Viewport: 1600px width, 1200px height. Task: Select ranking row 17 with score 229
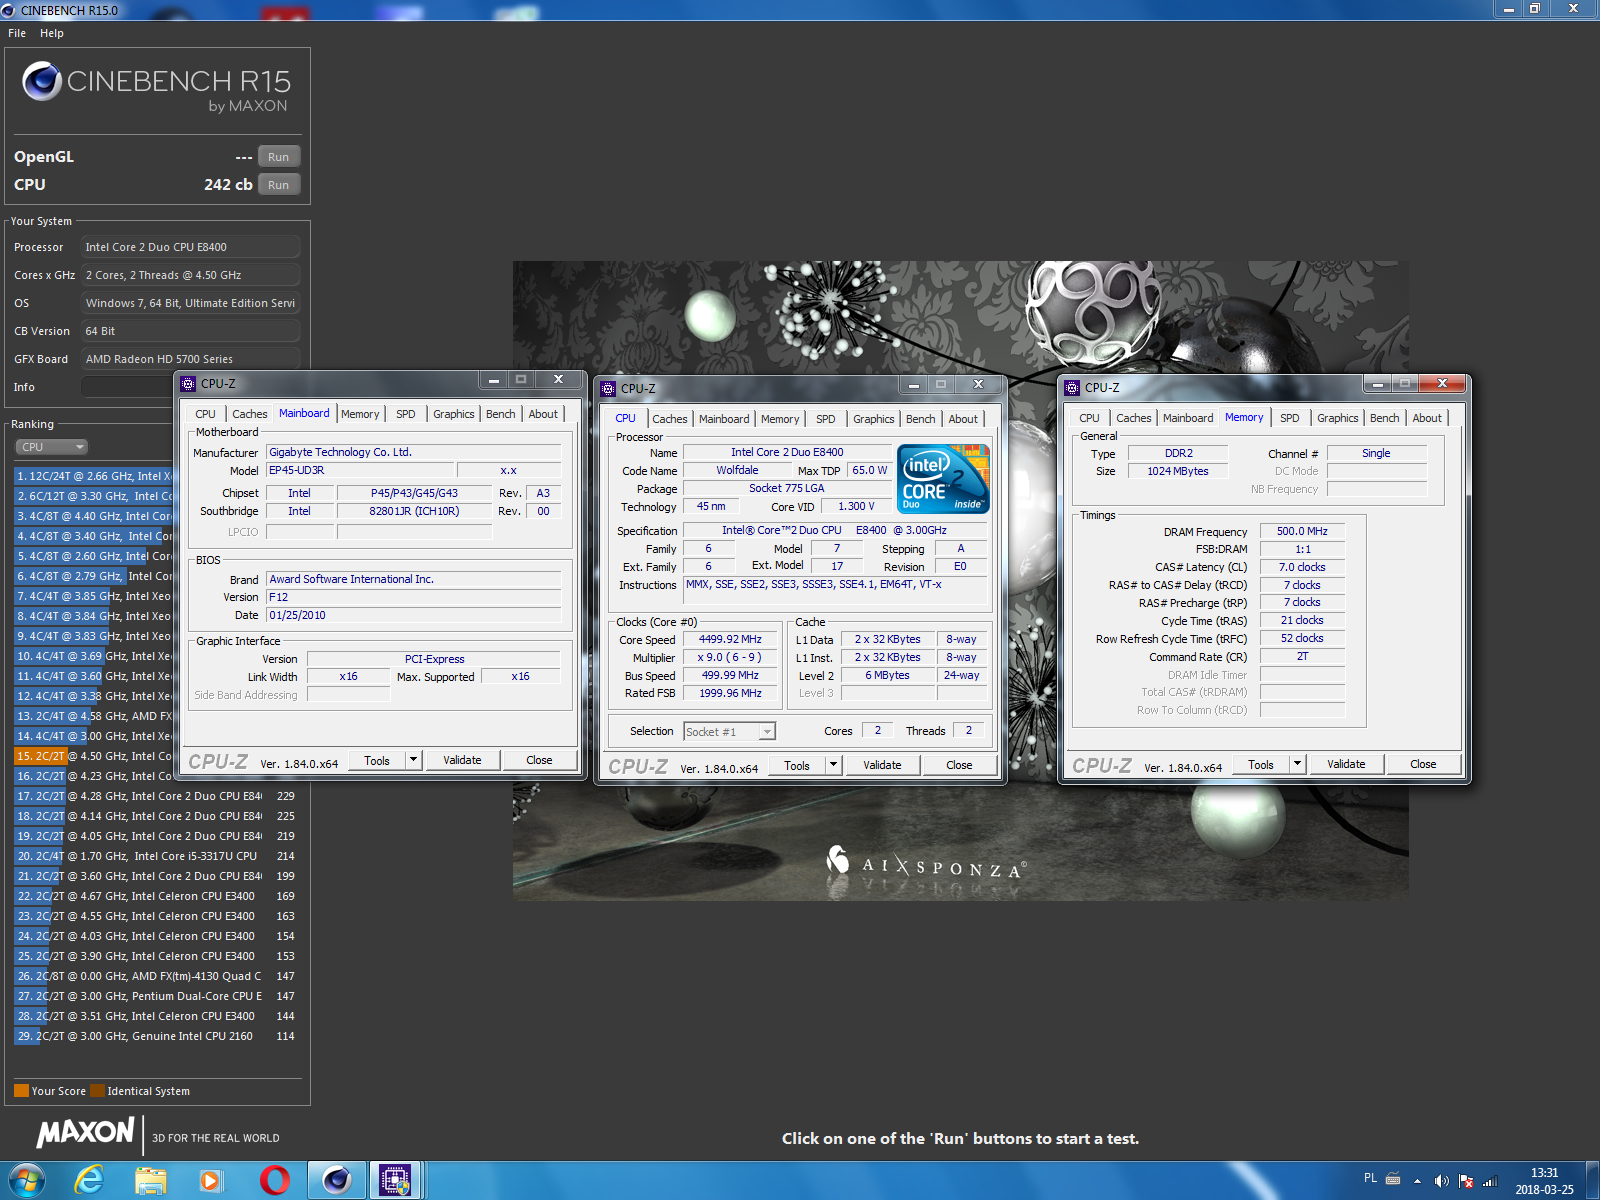coord(157,796)
